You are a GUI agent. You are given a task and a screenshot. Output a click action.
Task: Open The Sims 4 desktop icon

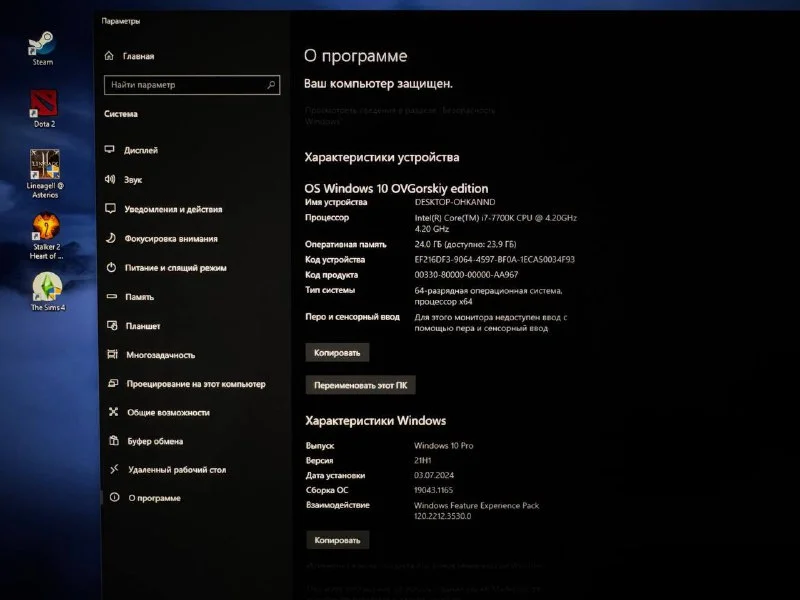(45, 287)
